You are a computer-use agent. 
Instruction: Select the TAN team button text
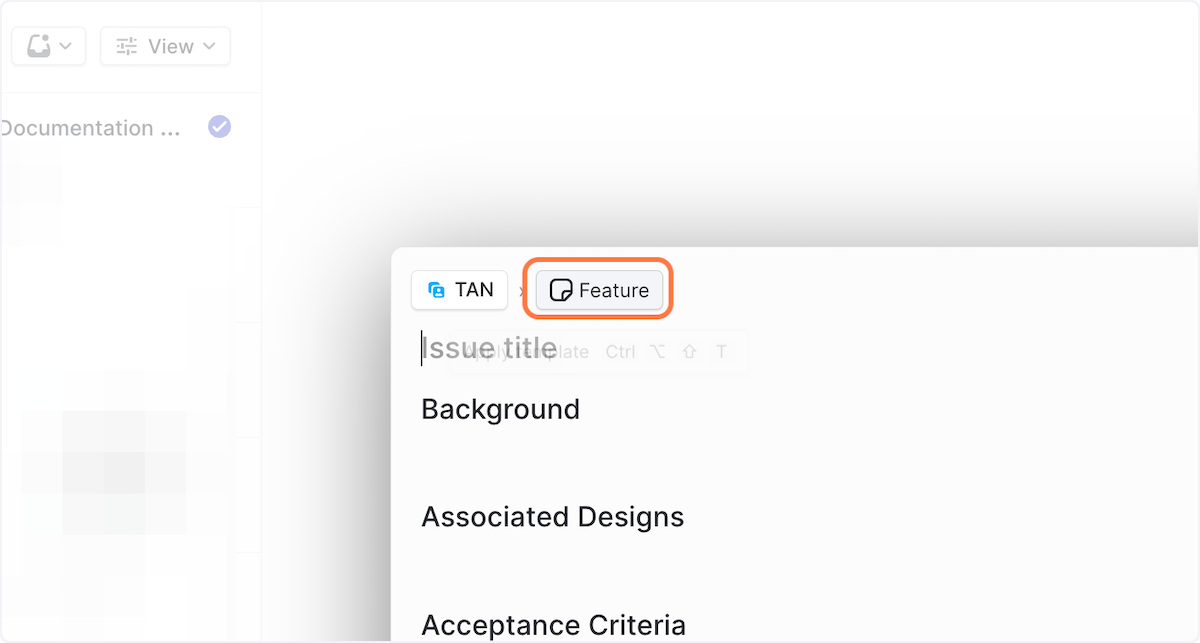click(x=474, y=290)
